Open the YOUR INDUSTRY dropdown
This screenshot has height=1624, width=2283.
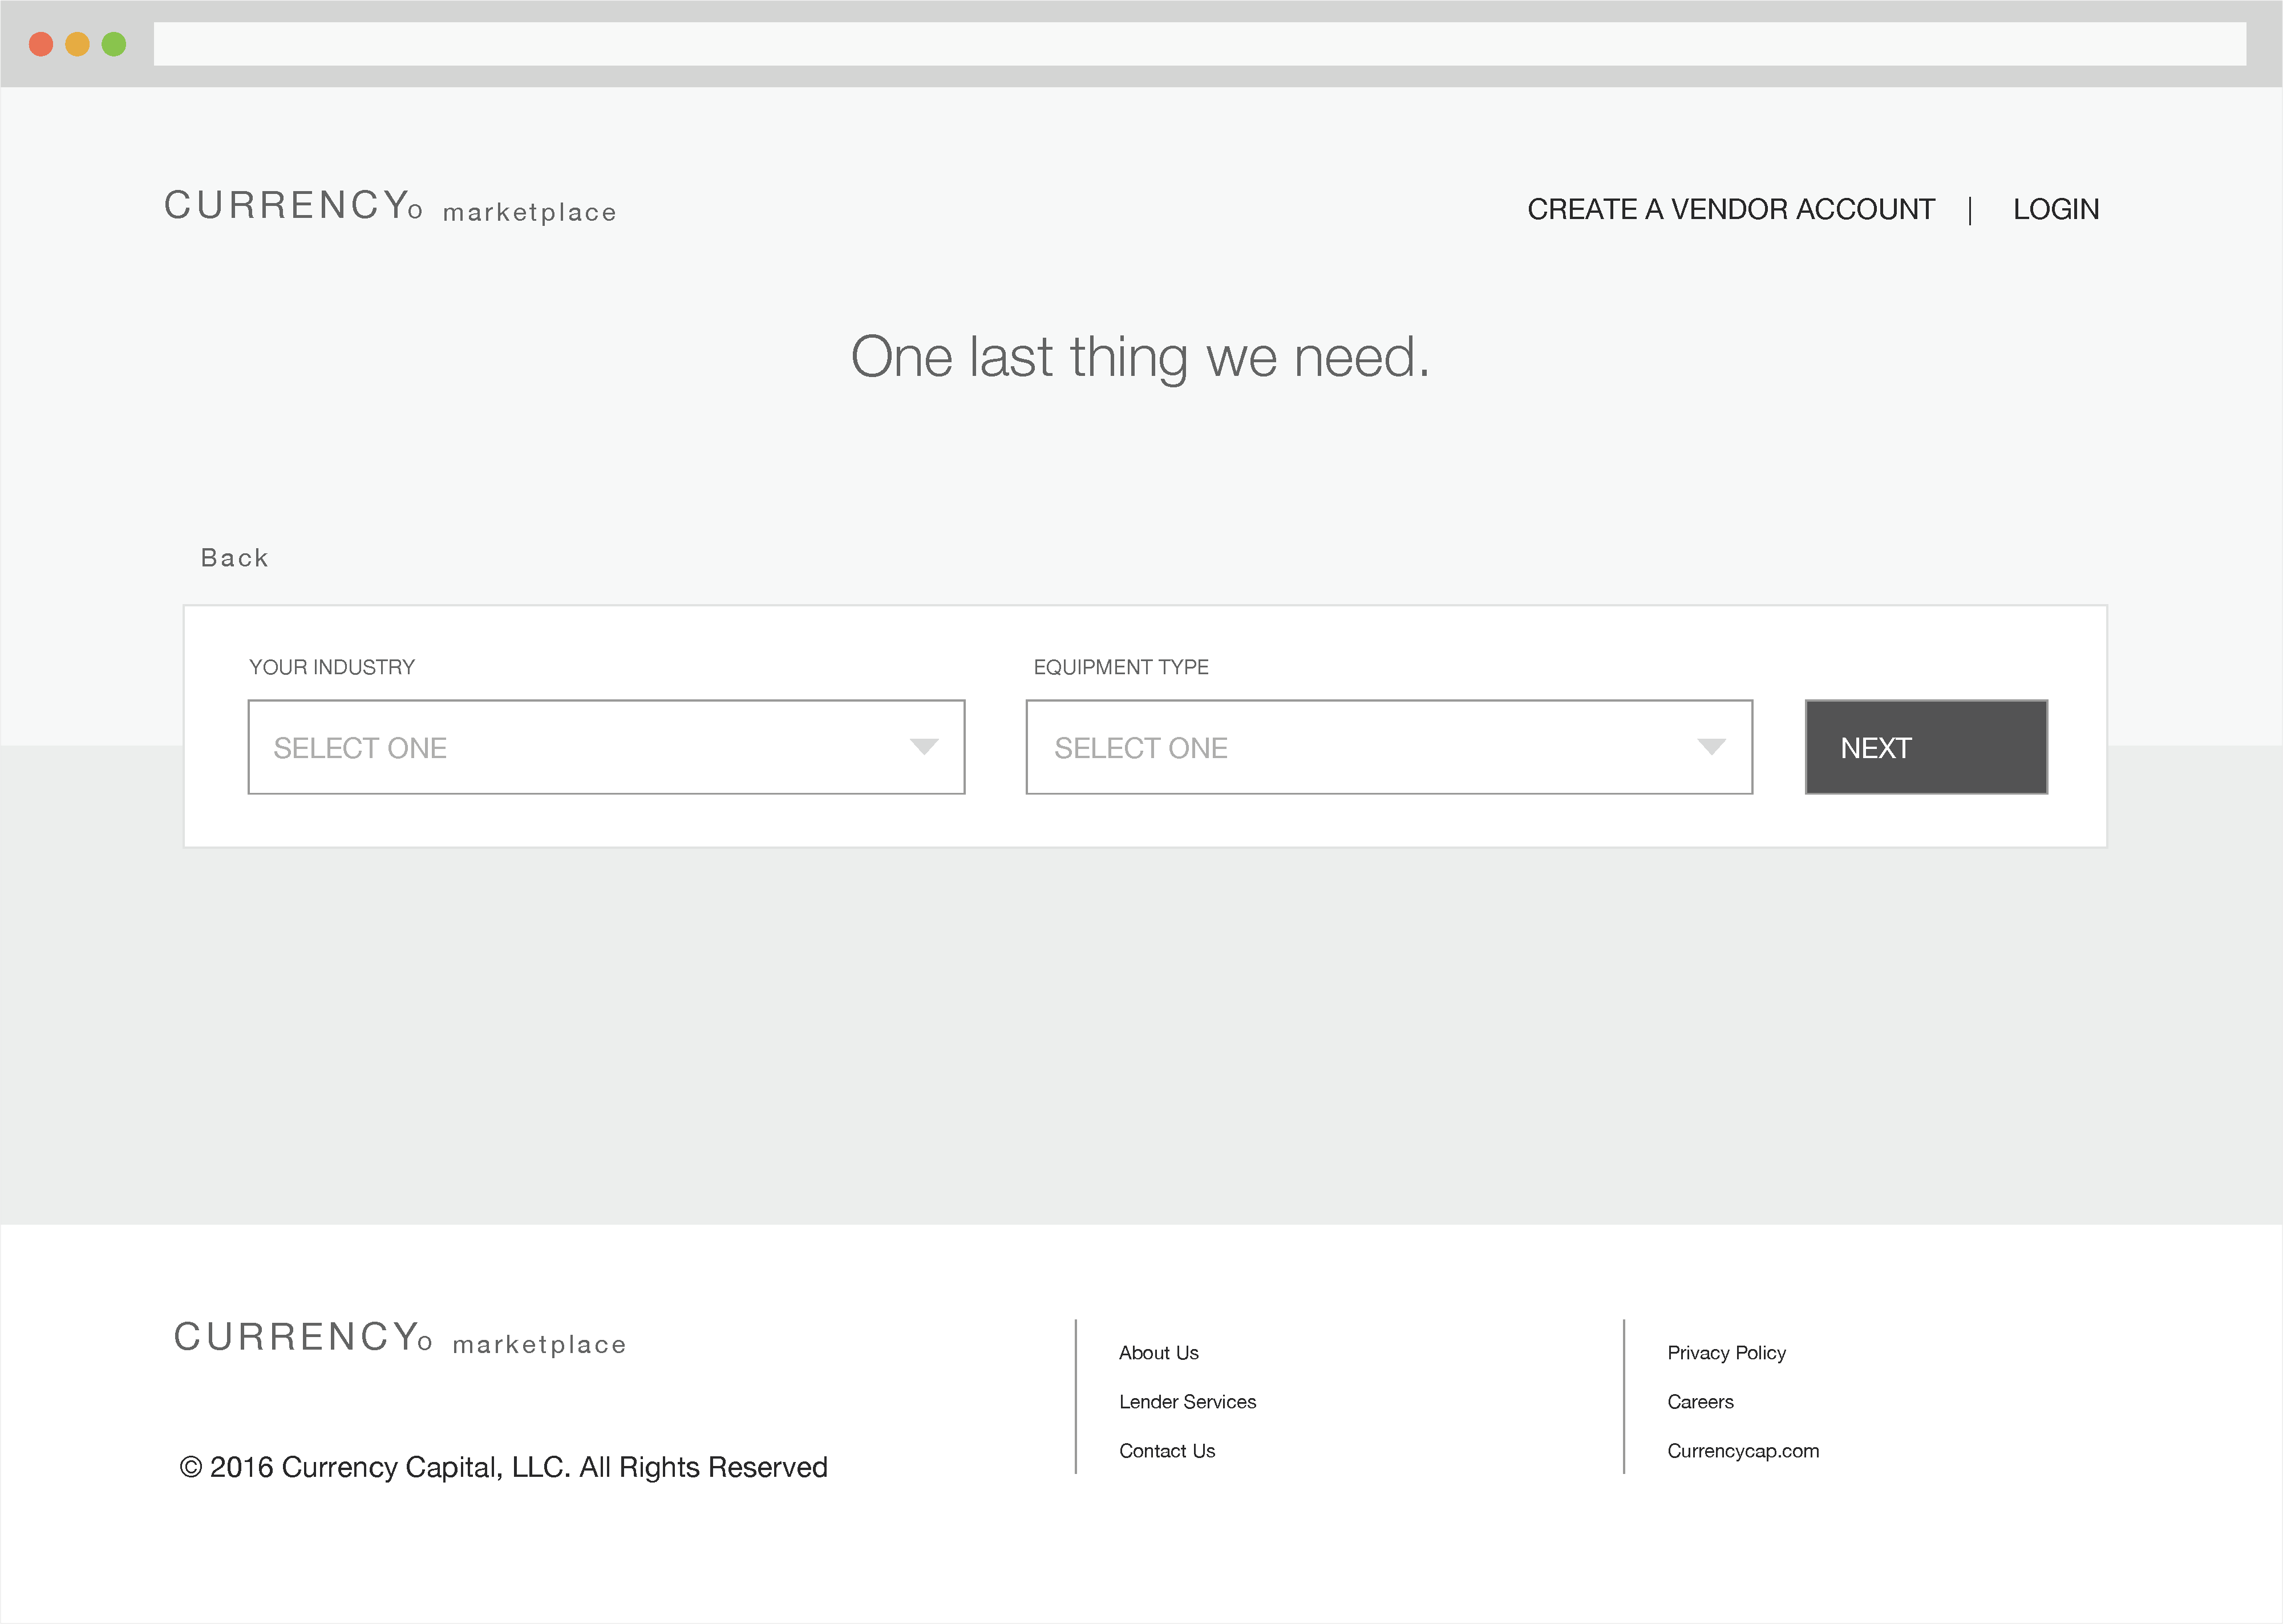pyautogui.click(x=606, y=747)
